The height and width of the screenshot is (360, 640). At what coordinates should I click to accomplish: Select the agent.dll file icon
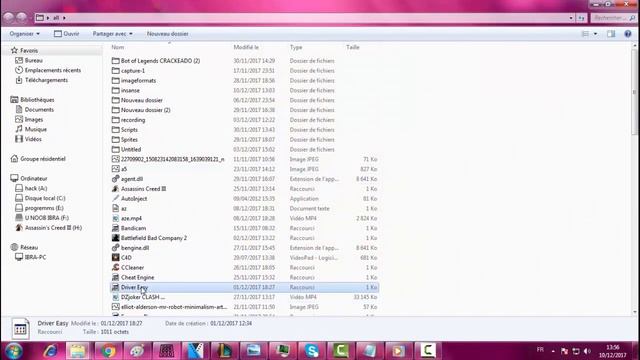pyautogui.click(x=116, y=179)
